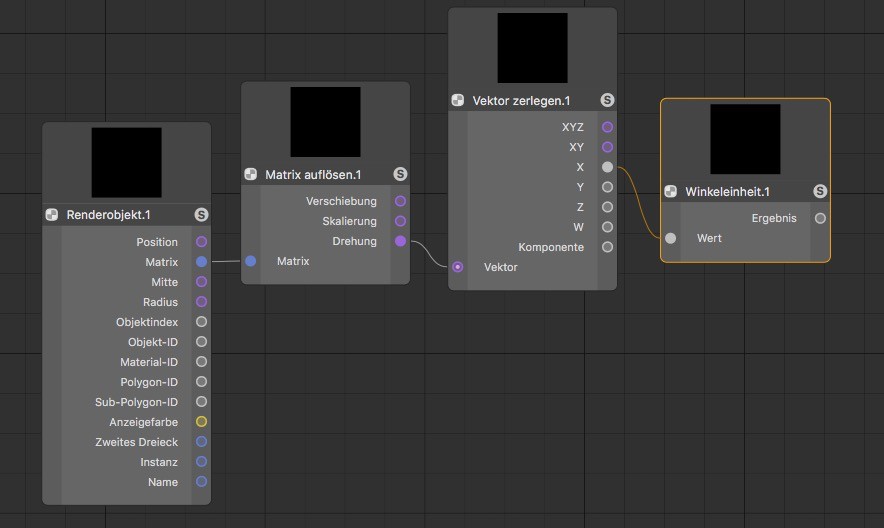Viewport: 884px width, 528px height.
Task: Click the yellow Anzeigefarbe output port
Action: click(x=201, y=422)
